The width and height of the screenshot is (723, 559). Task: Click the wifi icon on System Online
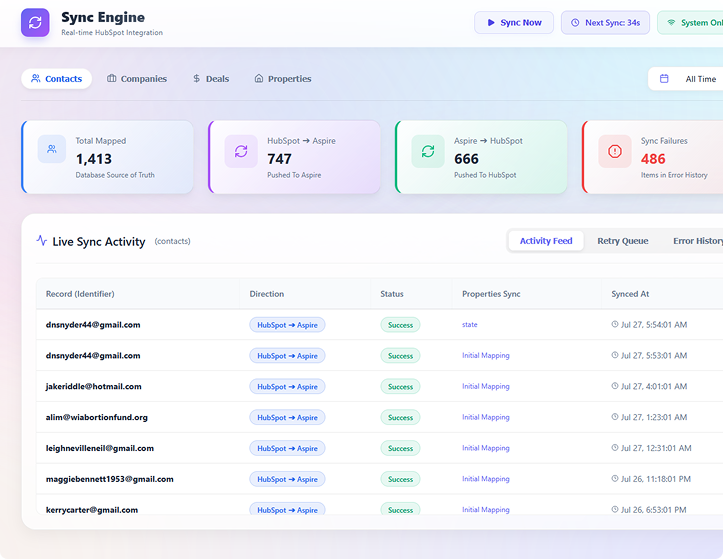coord(671,23)
